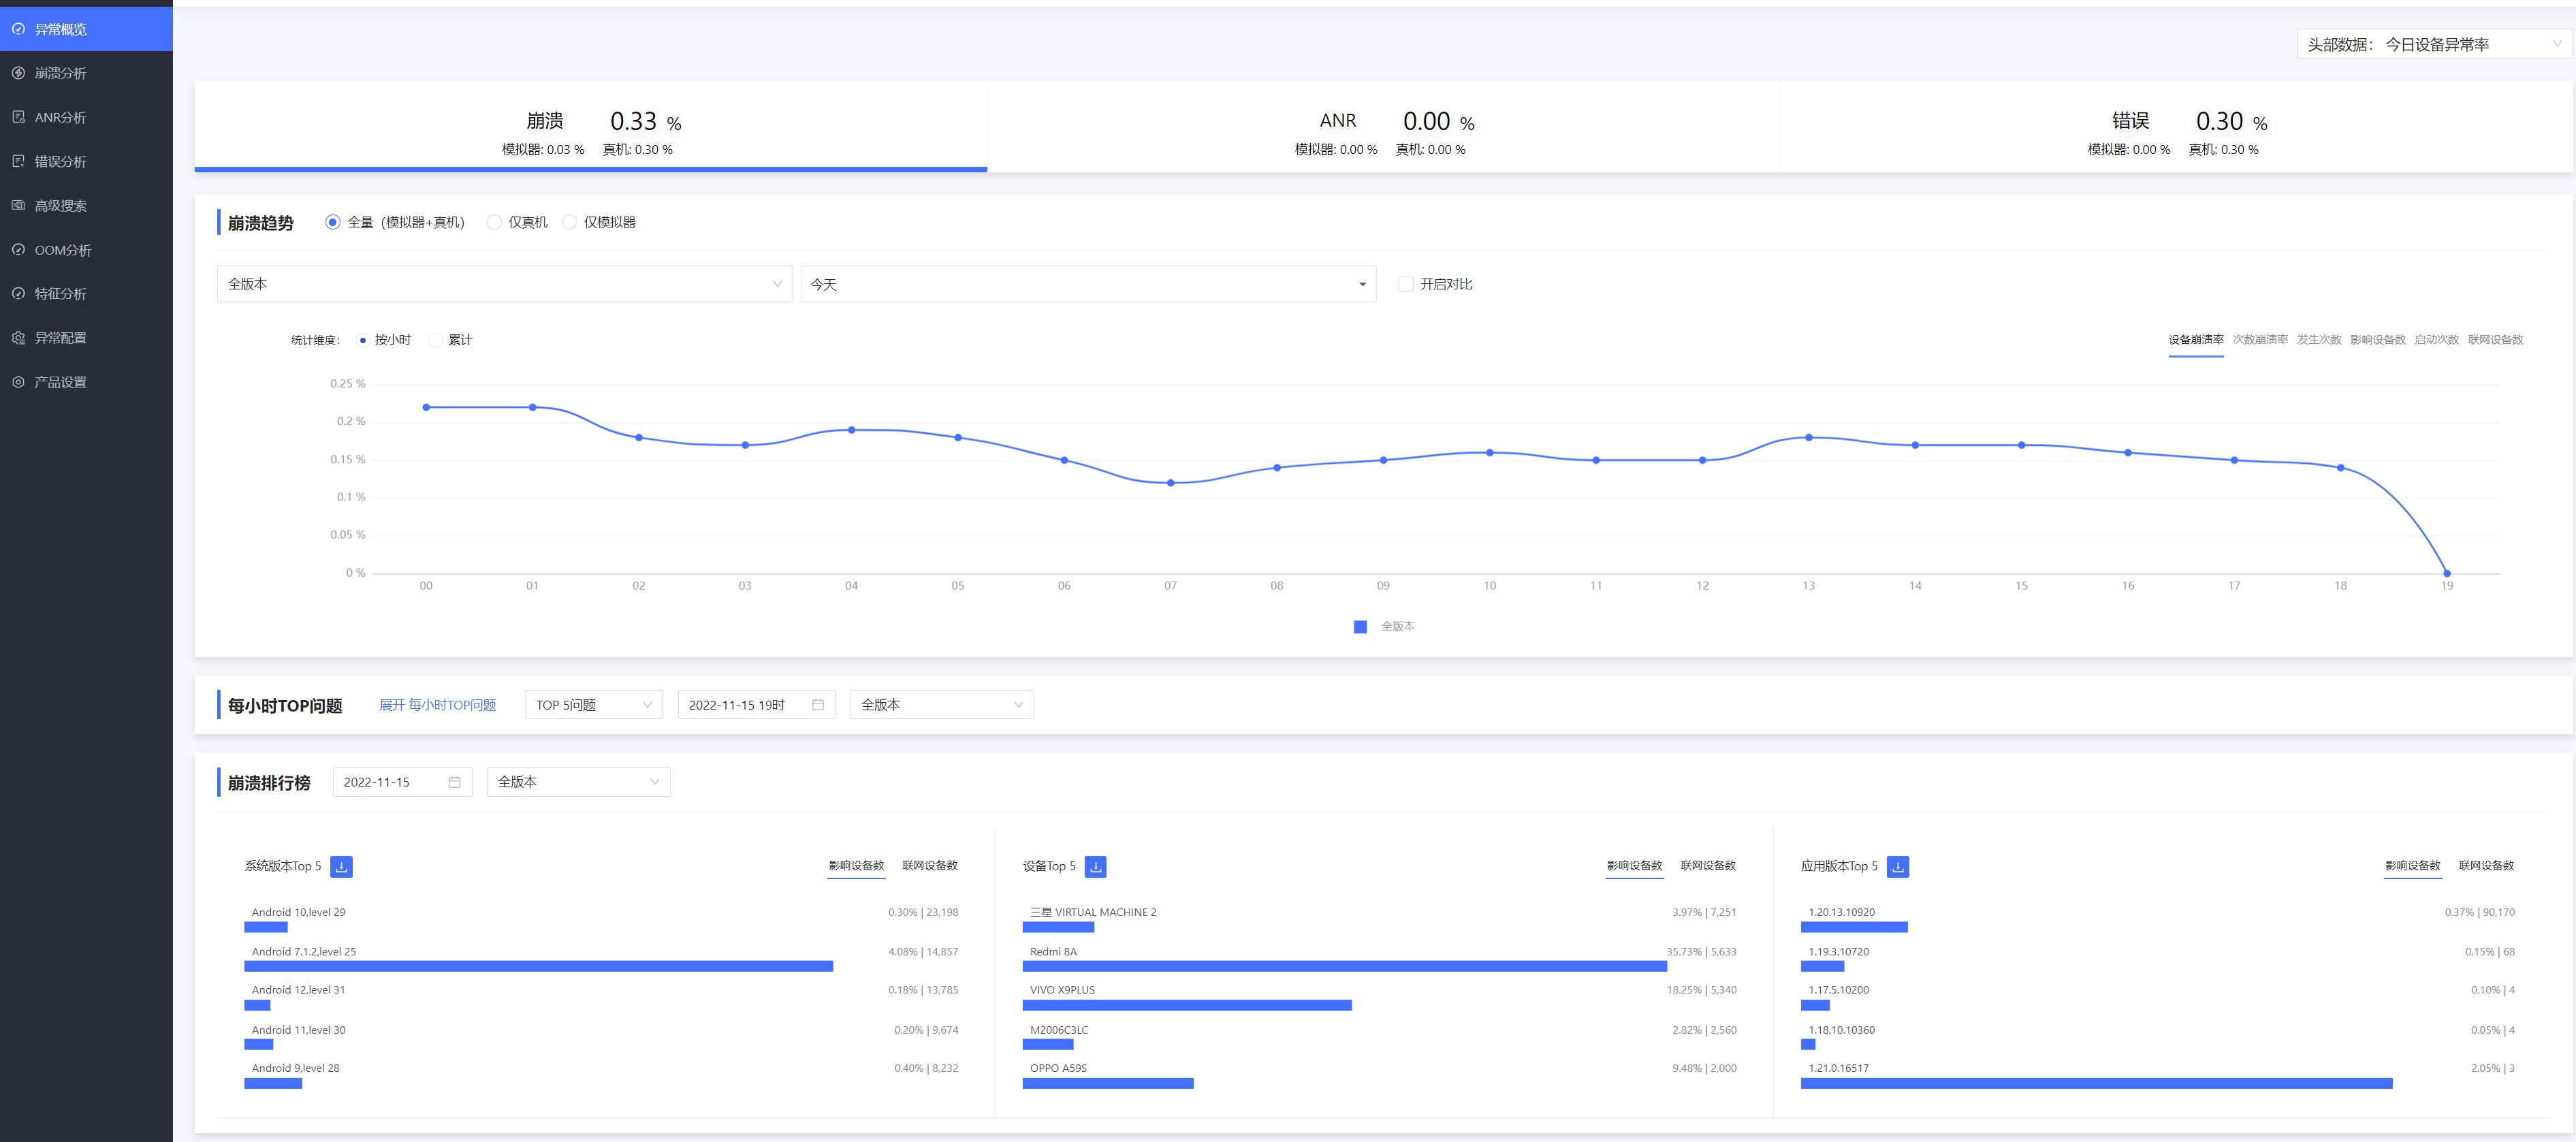This screenshot has height=1142, width=2576.
Task: Click the M2006C3LC device row
Action: pyautogui.click(x=1379, y=1036)
